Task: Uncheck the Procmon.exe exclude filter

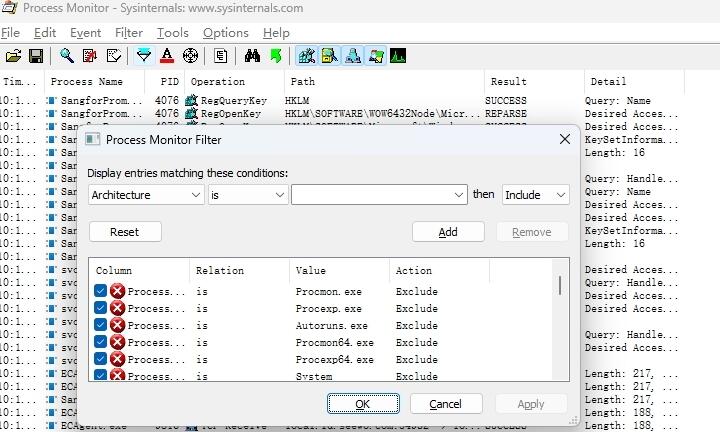Action: [100, 291]
